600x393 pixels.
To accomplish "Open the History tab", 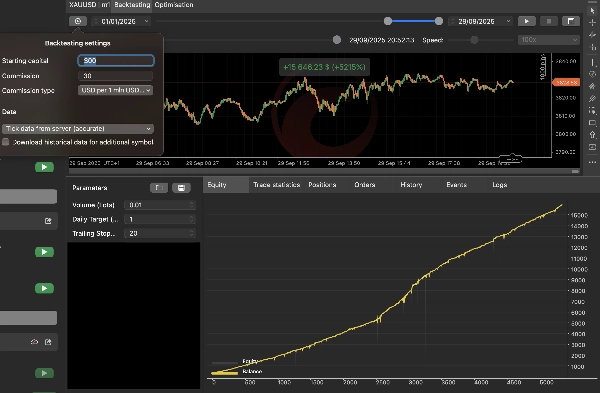I will click(411, 185).
